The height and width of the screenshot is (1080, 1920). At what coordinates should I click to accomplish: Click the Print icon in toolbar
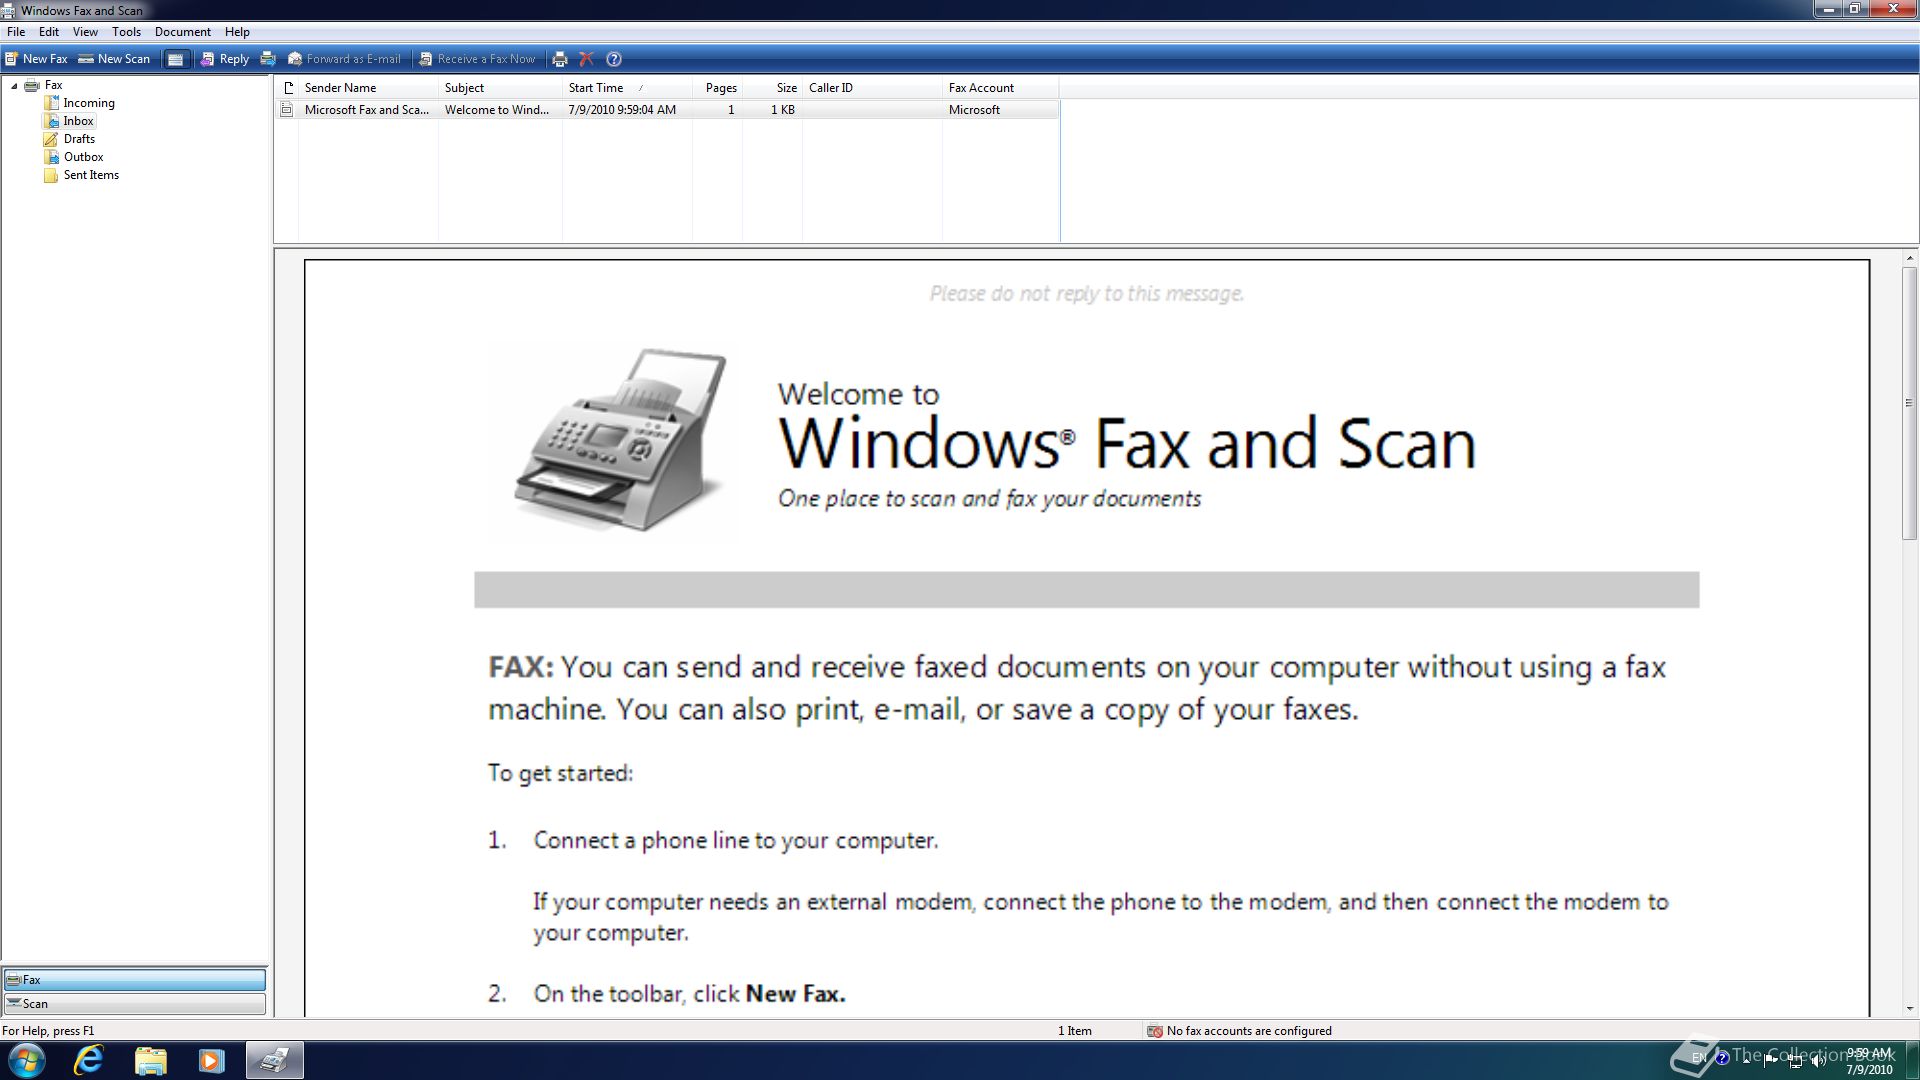pos(560,59)
